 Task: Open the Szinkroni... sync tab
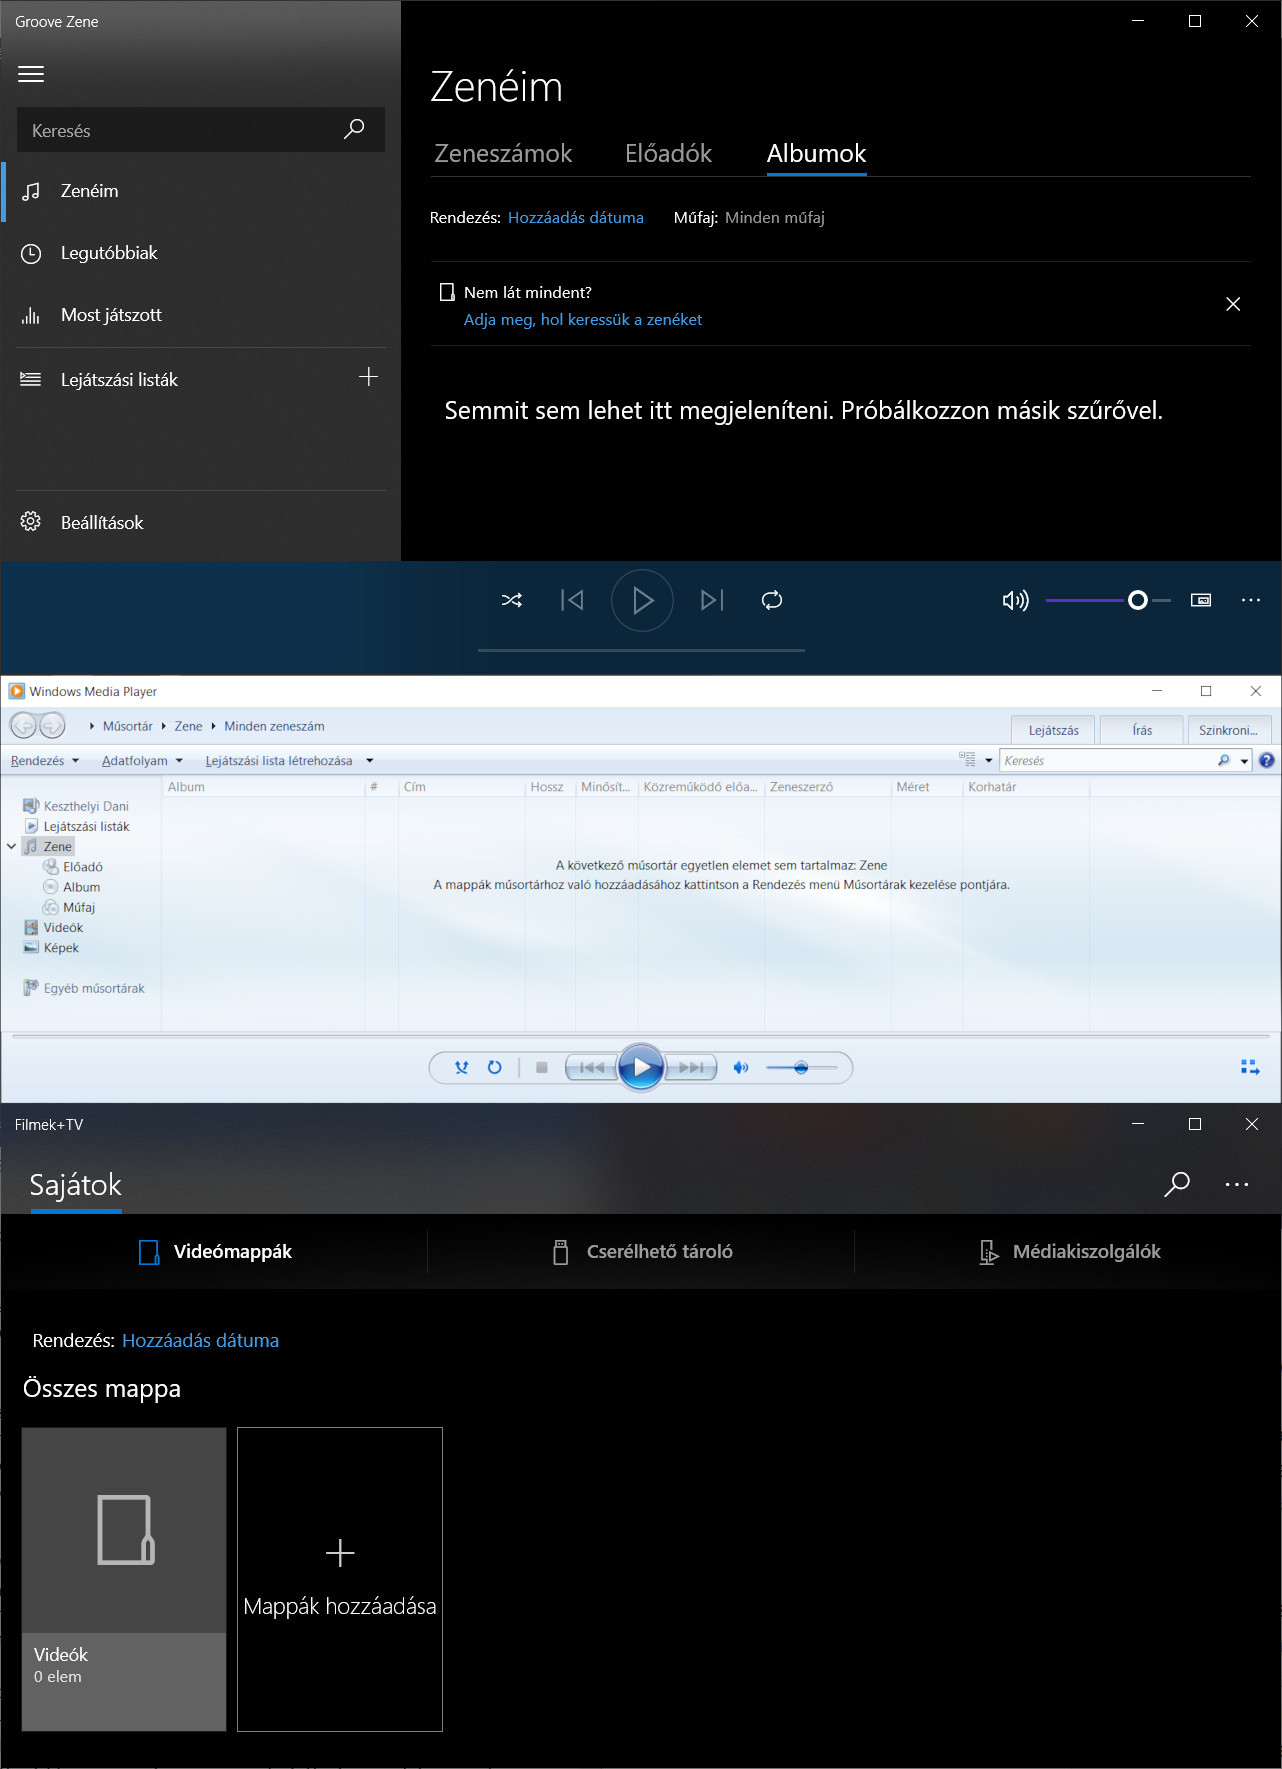(x=1228, y=730)
